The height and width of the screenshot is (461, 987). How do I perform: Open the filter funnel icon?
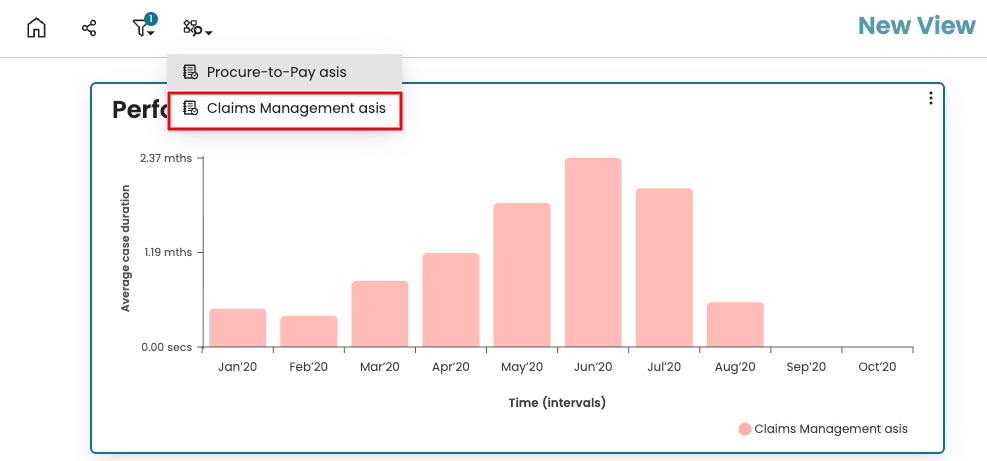pyautogui.click(x=141, y=29)
